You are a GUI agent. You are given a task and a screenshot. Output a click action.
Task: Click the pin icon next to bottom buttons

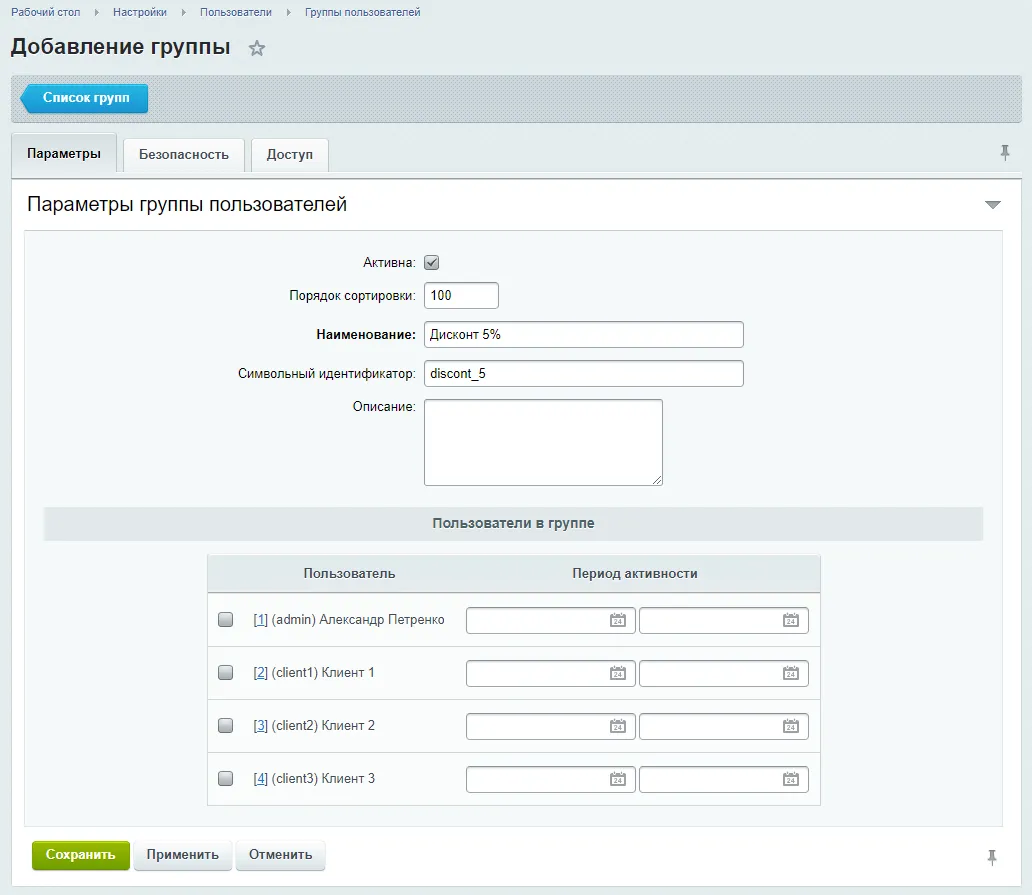click(x=992, y=856)
